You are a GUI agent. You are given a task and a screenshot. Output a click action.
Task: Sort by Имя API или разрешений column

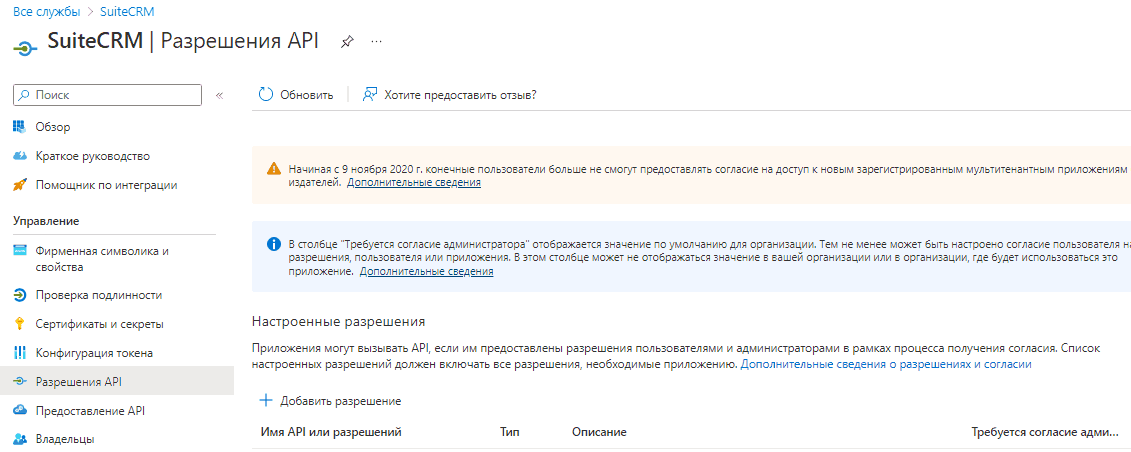coord(330,433)
